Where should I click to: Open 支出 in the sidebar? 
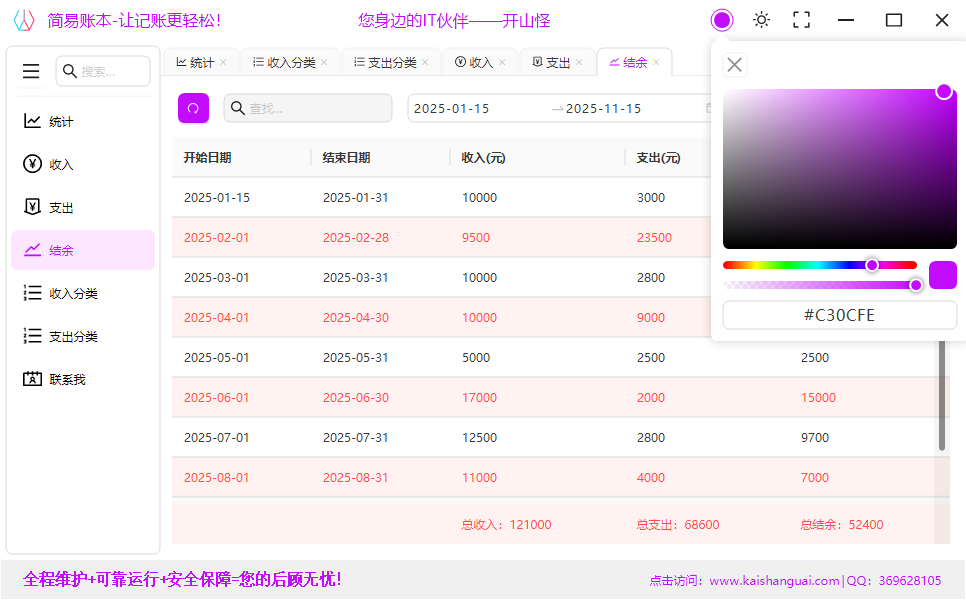(83, 208)
